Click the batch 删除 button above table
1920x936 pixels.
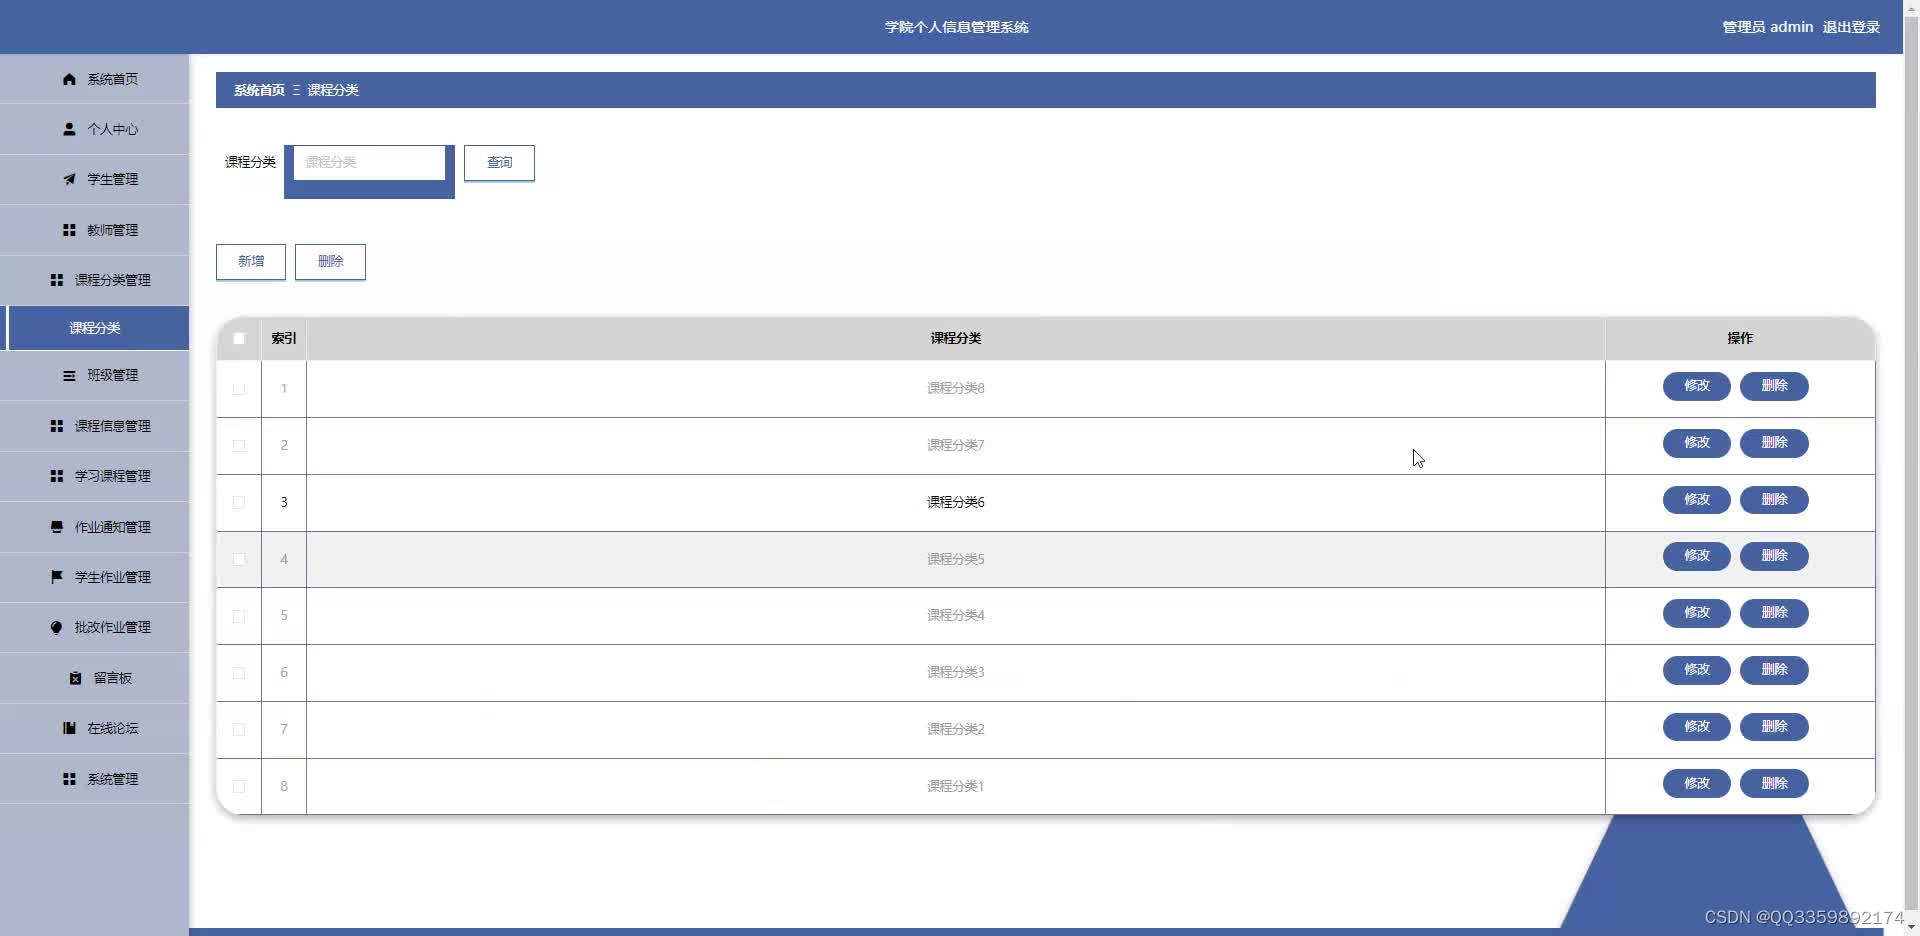click(x=330, y=262)
